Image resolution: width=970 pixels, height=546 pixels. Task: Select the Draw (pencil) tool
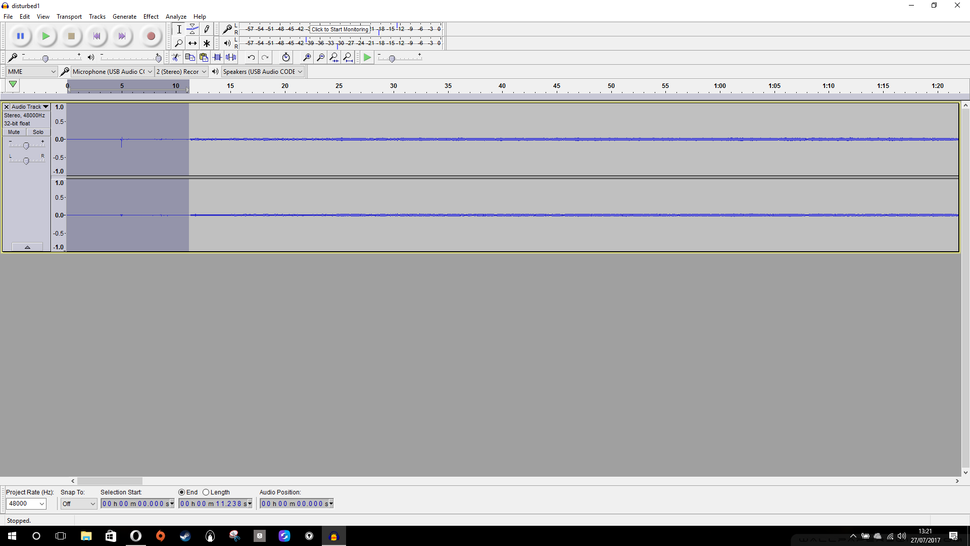207,29
